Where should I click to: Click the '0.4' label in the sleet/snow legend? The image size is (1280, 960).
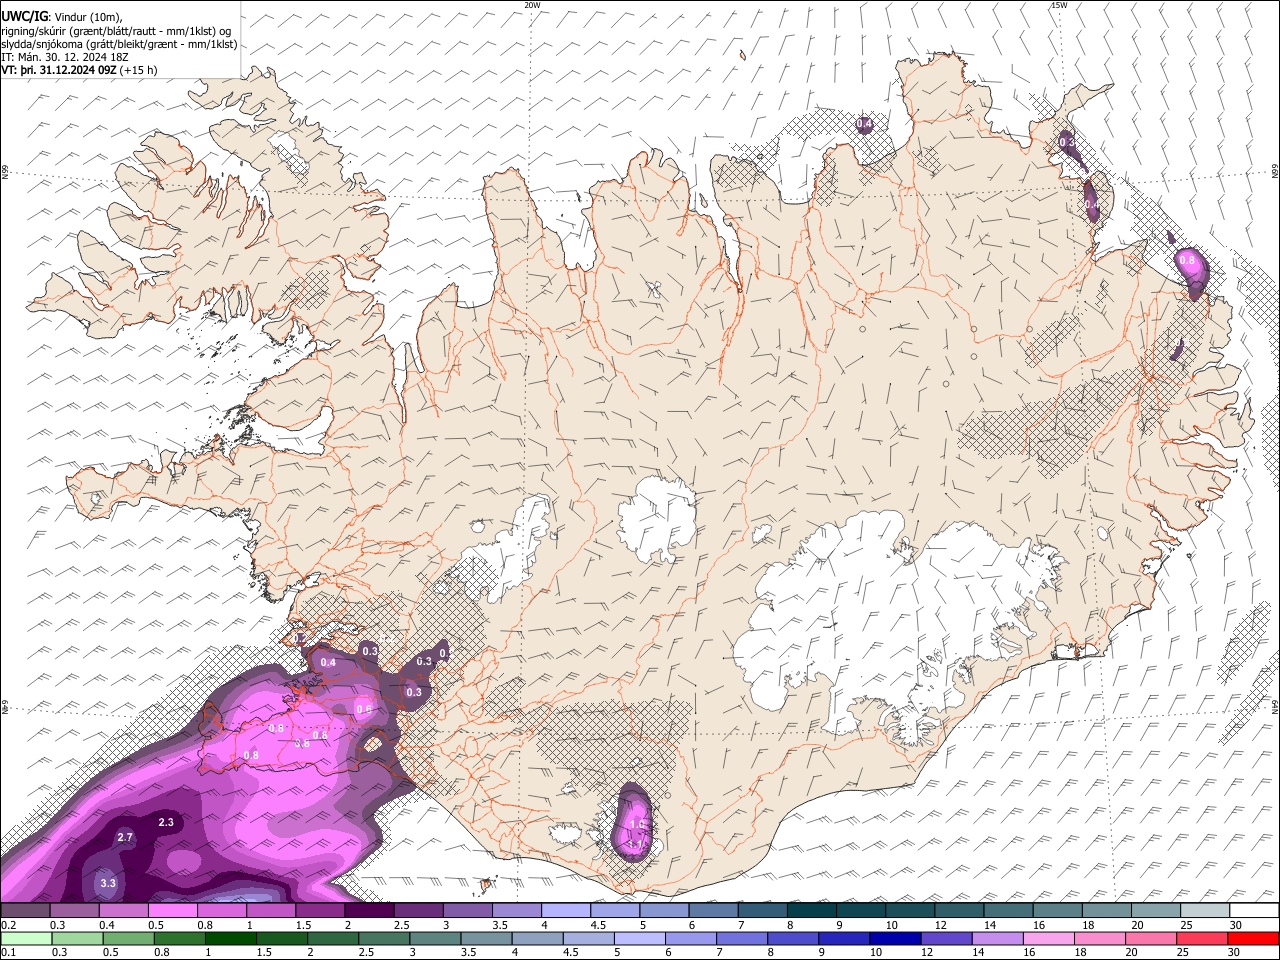106,925
